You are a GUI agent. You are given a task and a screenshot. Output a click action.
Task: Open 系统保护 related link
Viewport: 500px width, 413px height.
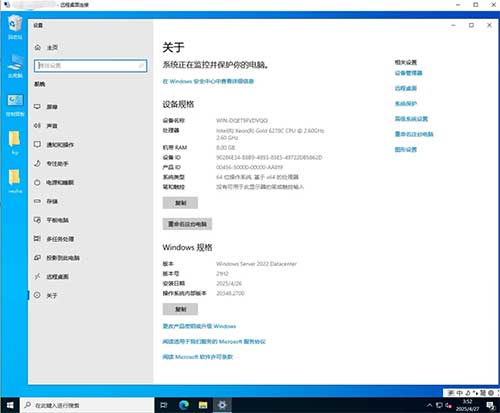pos(406,104)
